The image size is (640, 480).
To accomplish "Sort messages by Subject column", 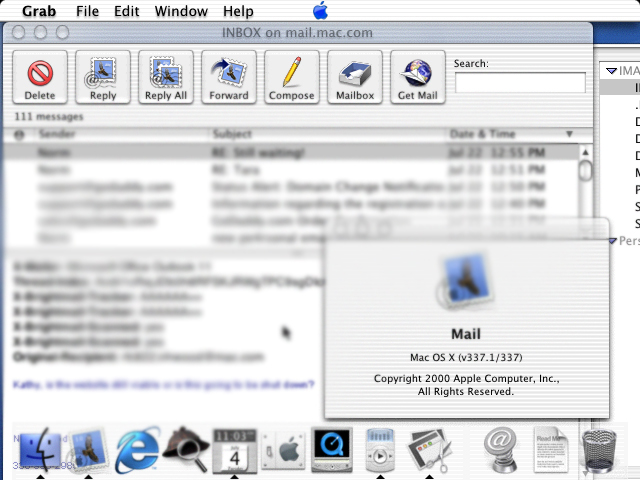I will pyautogui.click(x=328, y=134).
